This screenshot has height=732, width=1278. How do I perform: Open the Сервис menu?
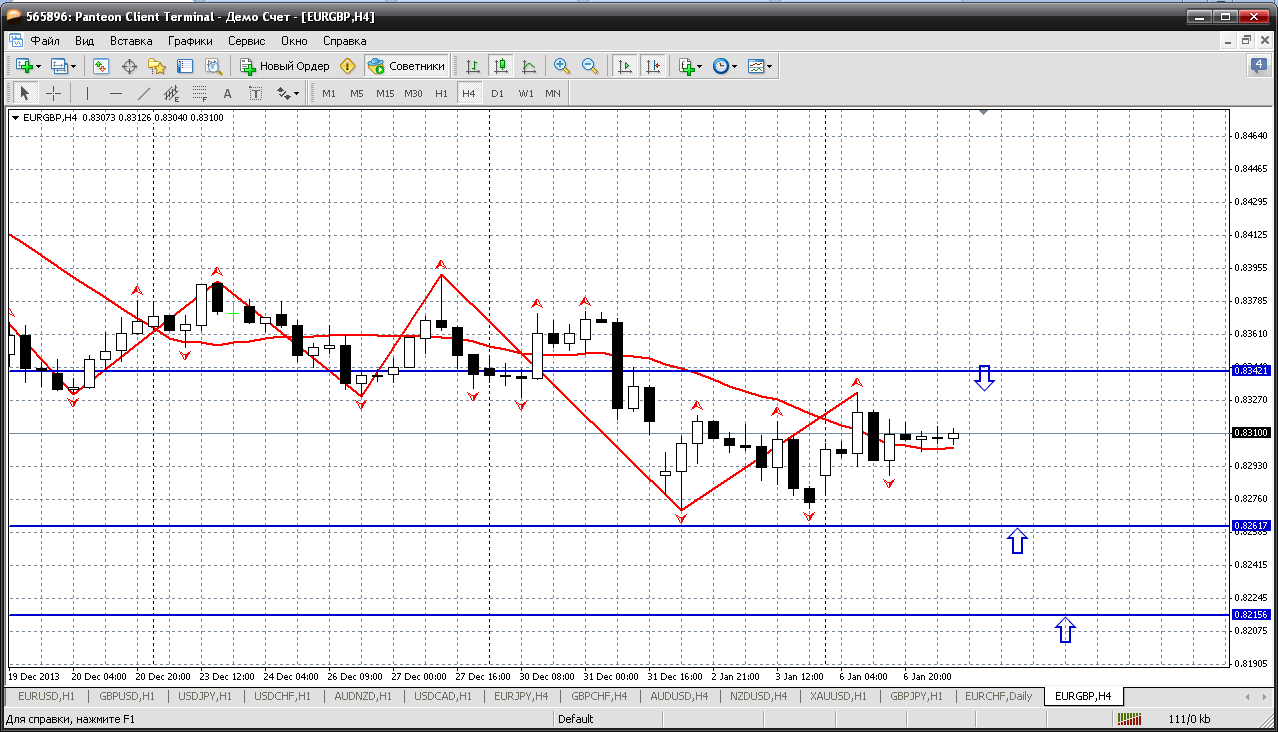246,41
